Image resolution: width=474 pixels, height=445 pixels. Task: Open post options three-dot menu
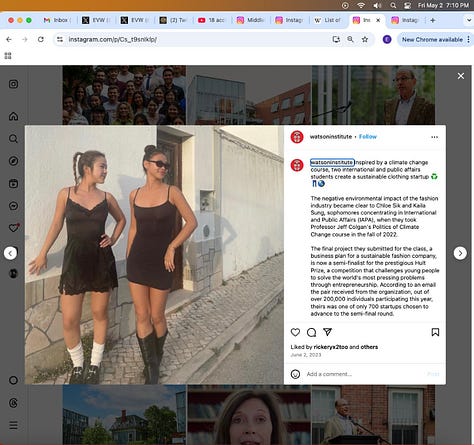click(434, 137)
